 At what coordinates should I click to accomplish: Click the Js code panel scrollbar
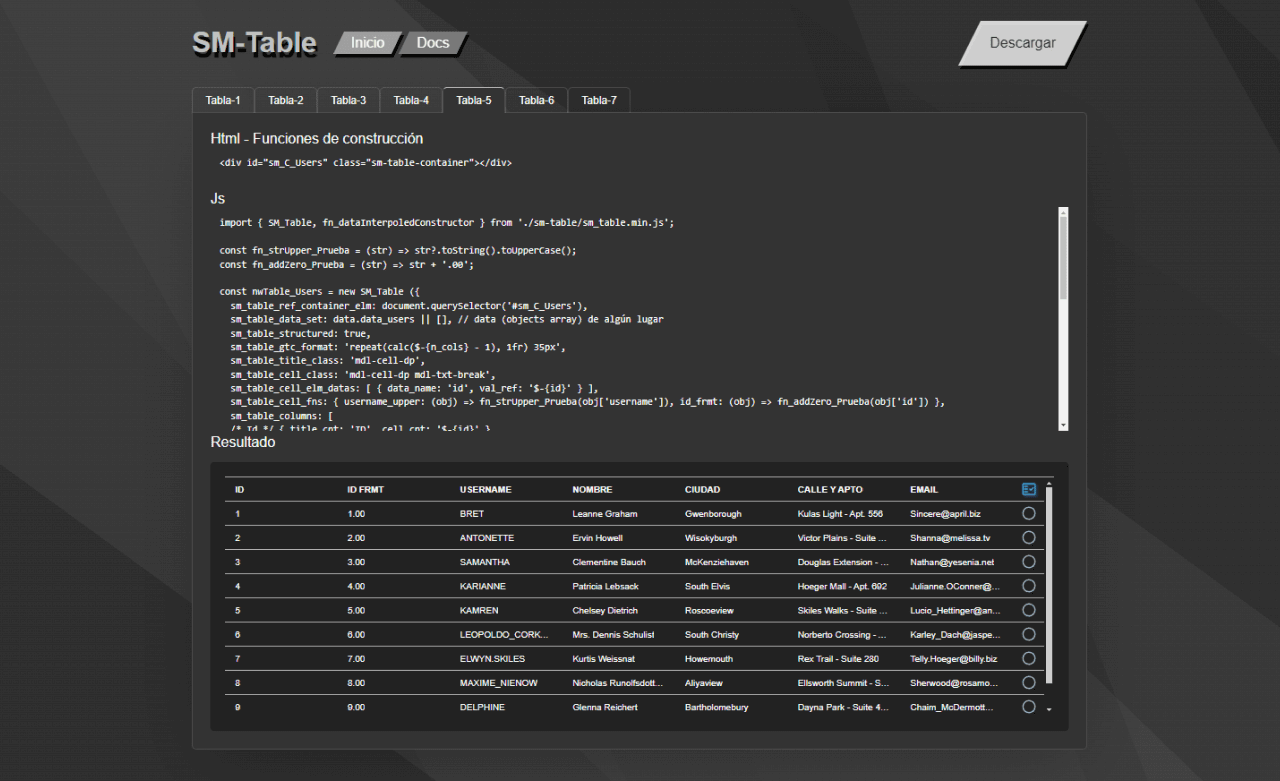pyautogui.click(x=1063, y=320)
